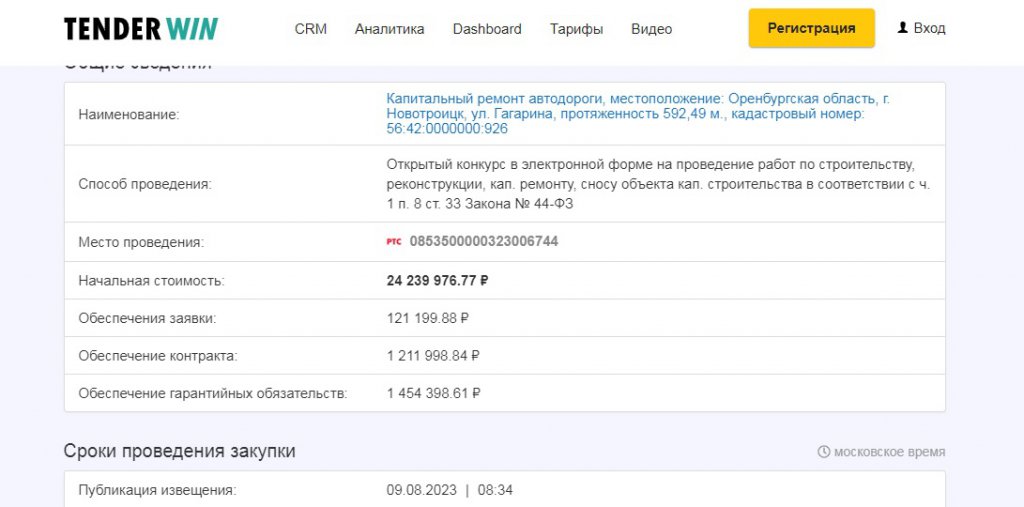The image size is (1024, 507).
Task: Click the publication date 09.08.2023
Action: coord(421,490)
